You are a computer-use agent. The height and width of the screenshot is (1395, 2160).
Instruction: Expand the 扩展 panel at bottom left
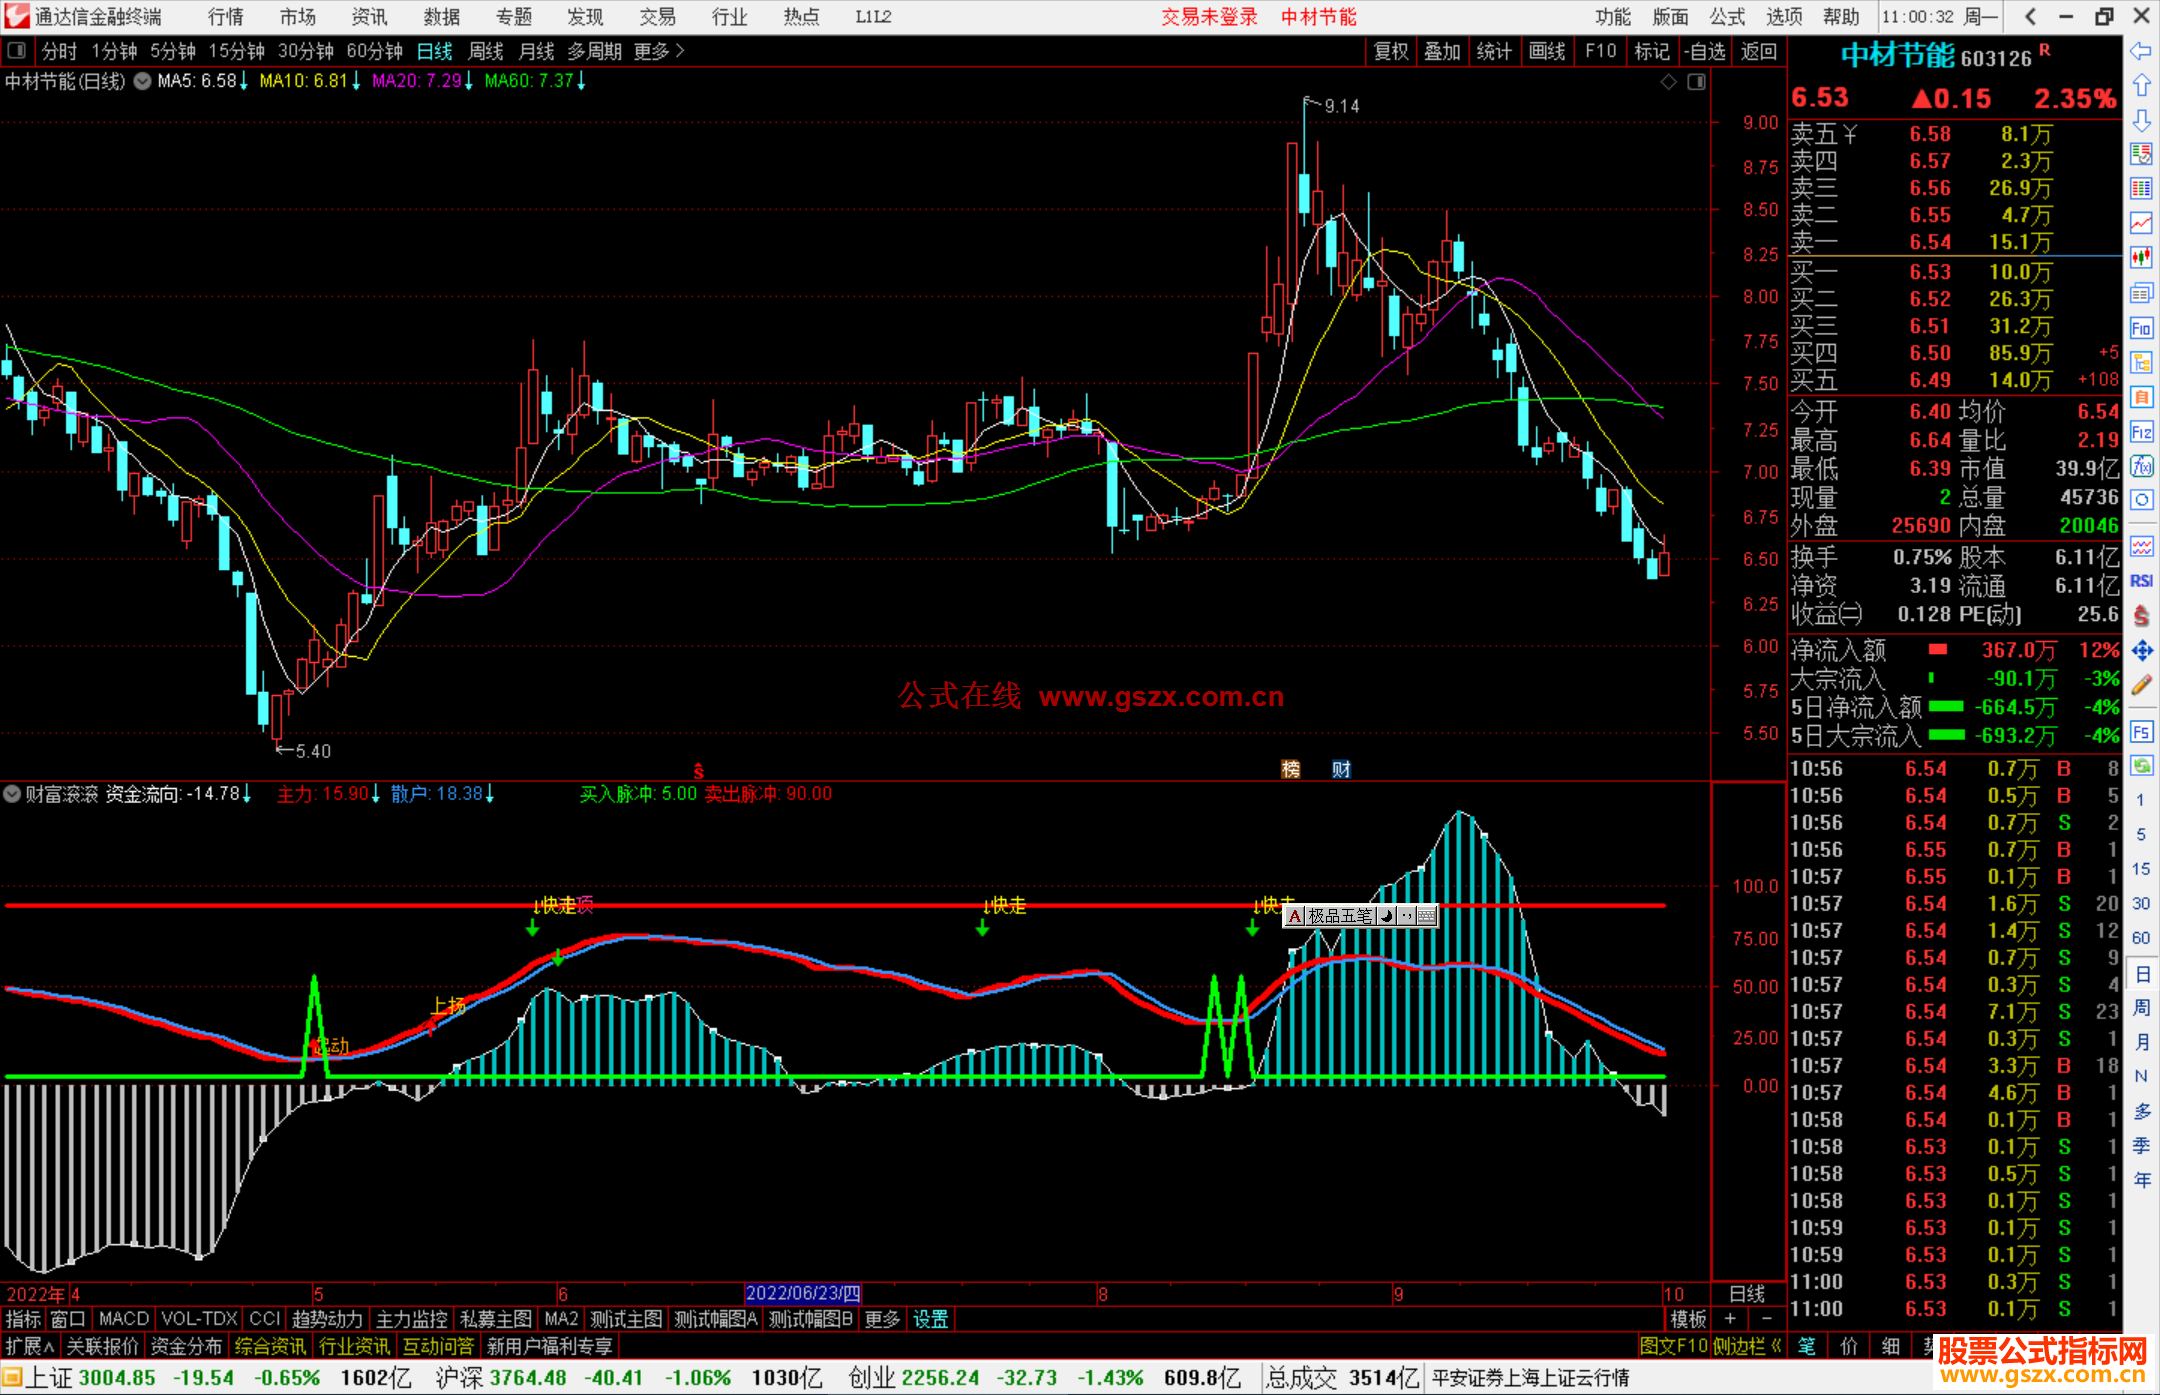(x=30, y=1346)
